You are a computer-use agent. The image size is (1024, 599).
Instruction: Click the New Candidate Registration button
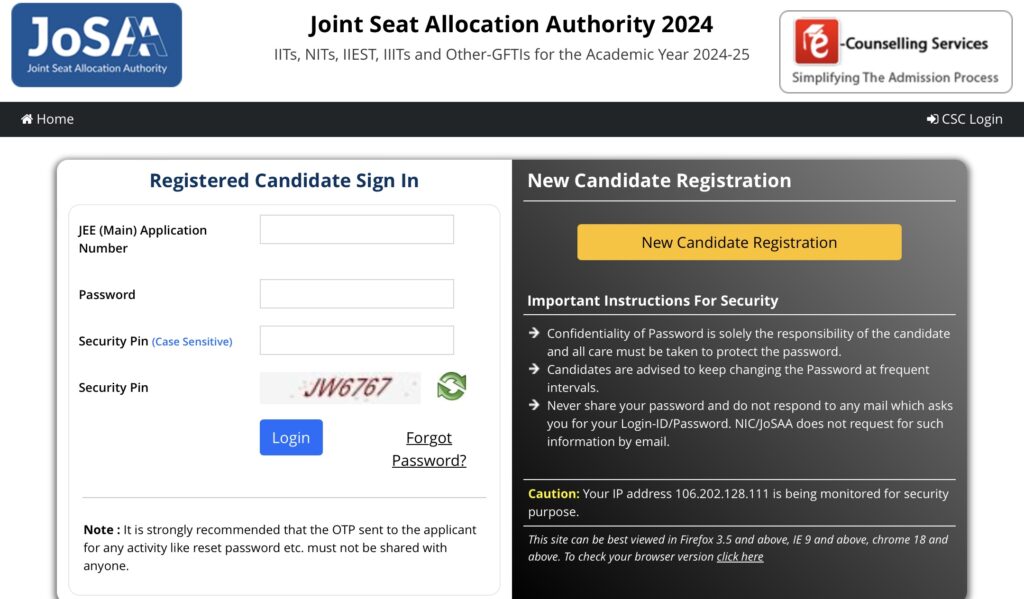(x=739, y=242)
